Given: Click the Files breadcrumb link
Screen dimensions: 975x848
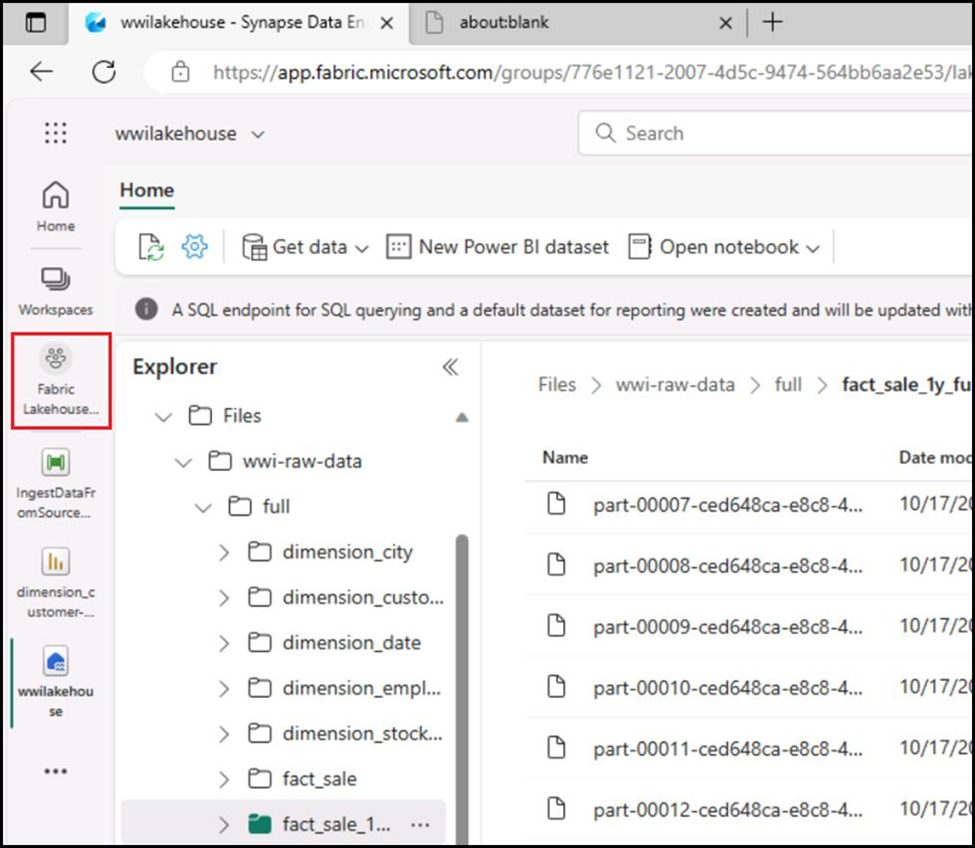Looking at the screenshot, I should pyautogui.click(x=557, y=385).
